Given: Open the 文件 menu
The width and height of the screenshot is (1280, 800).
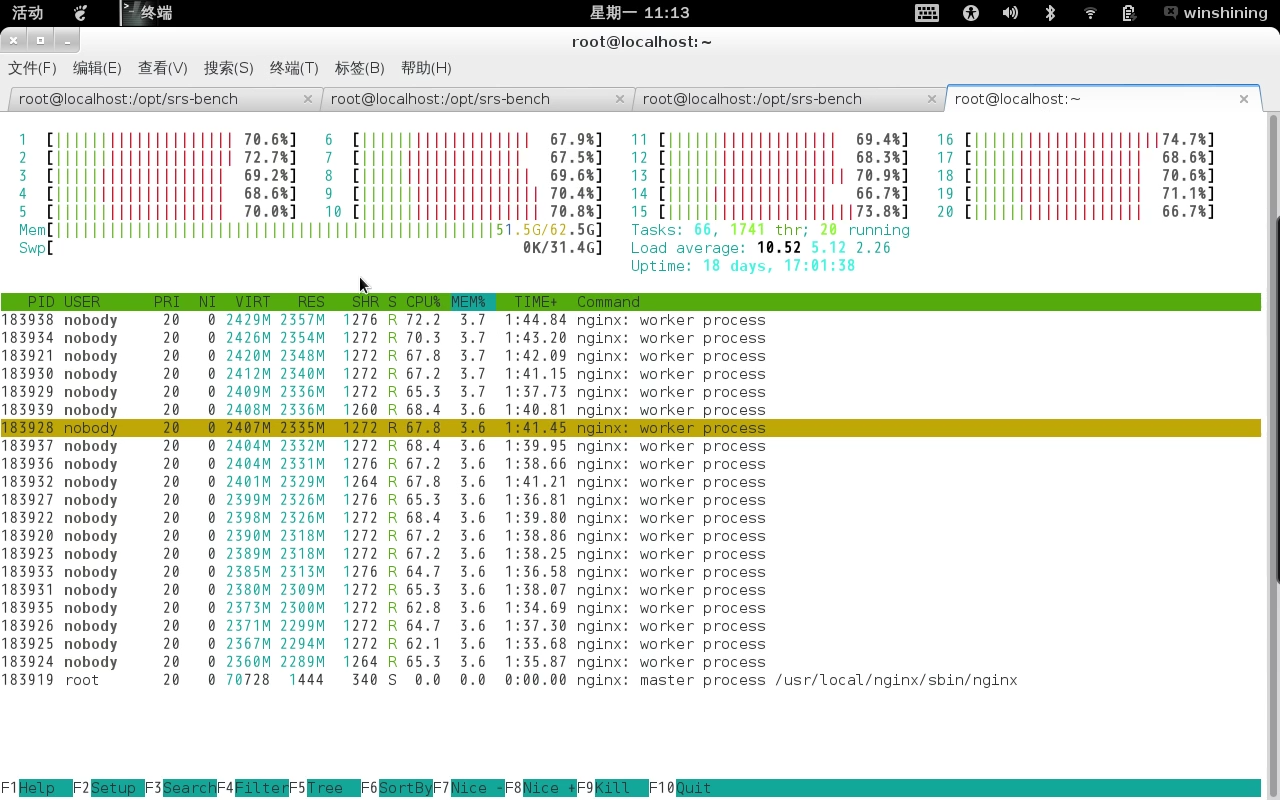Looking at the screenshot, I should pos(32,68).
